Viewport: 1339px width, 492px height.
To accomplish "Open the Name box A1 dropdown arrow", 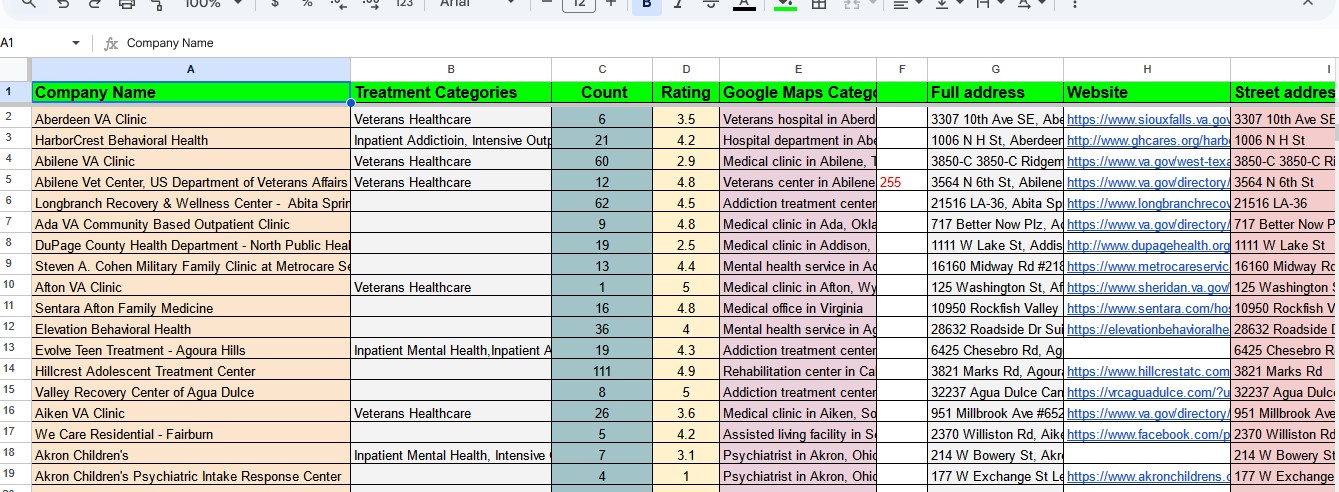I will click(75, 44).
